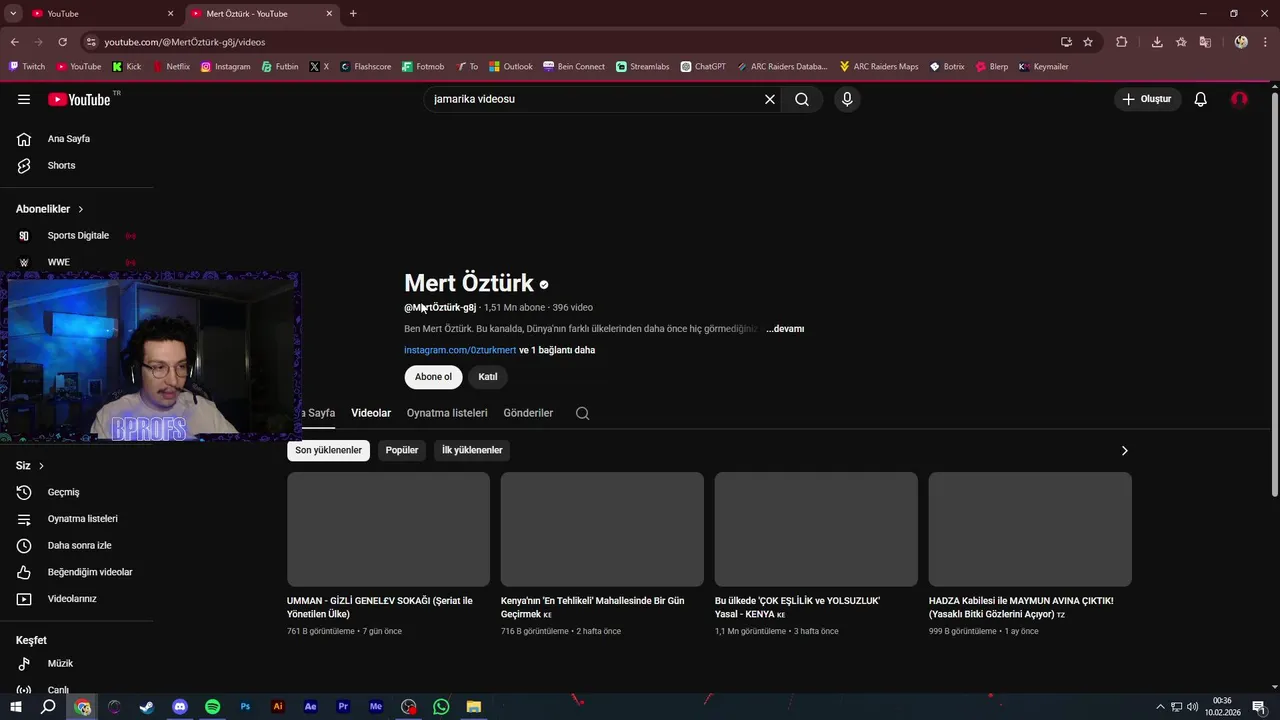Image resolution: width=1280 pixels, height=720 pixels.
Task: Expand the Siz section
Action: click(30, 466)
